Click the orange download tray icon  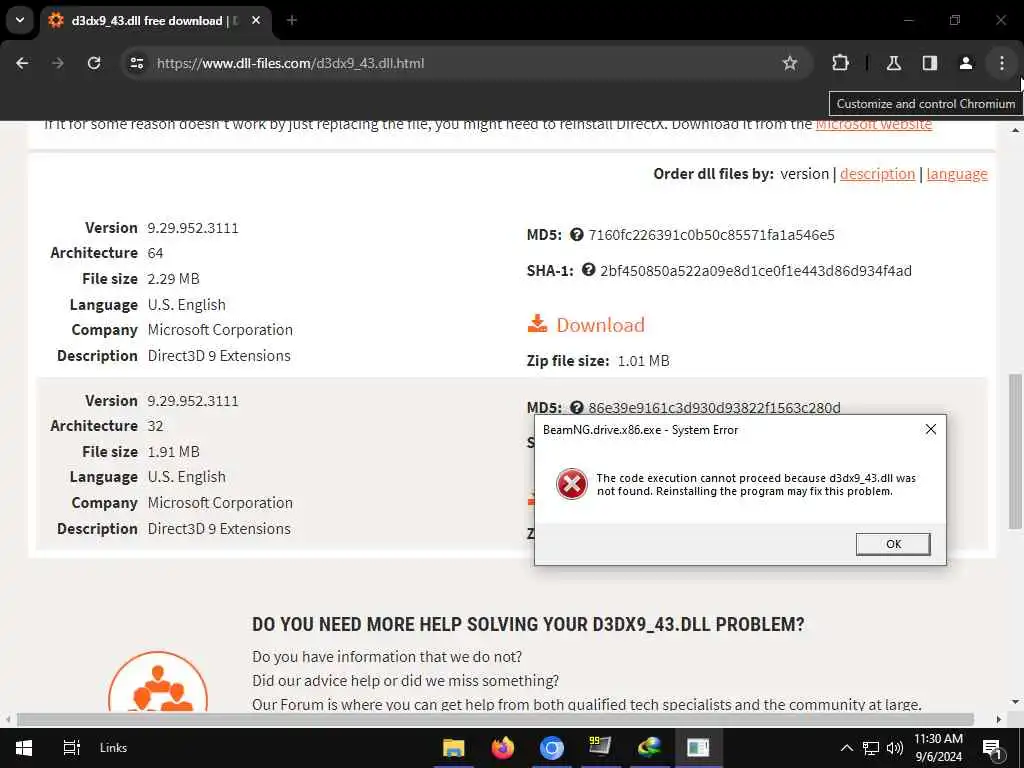[537, 323]
